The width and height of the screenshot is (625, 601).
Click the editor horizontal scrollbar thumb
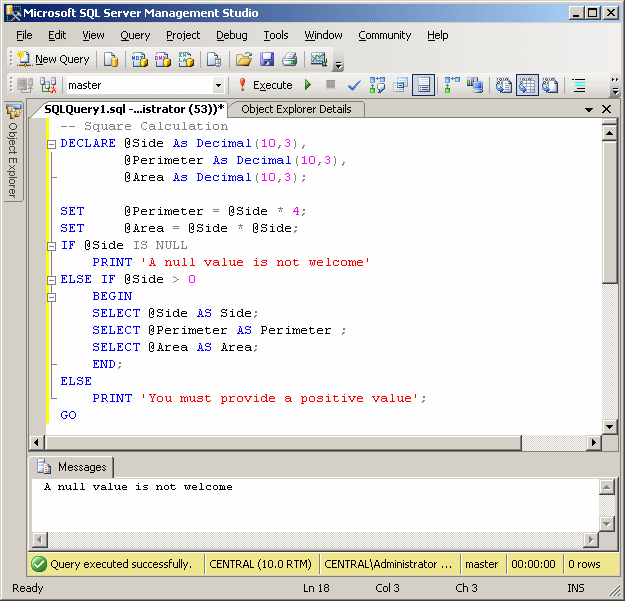point(284,442)
